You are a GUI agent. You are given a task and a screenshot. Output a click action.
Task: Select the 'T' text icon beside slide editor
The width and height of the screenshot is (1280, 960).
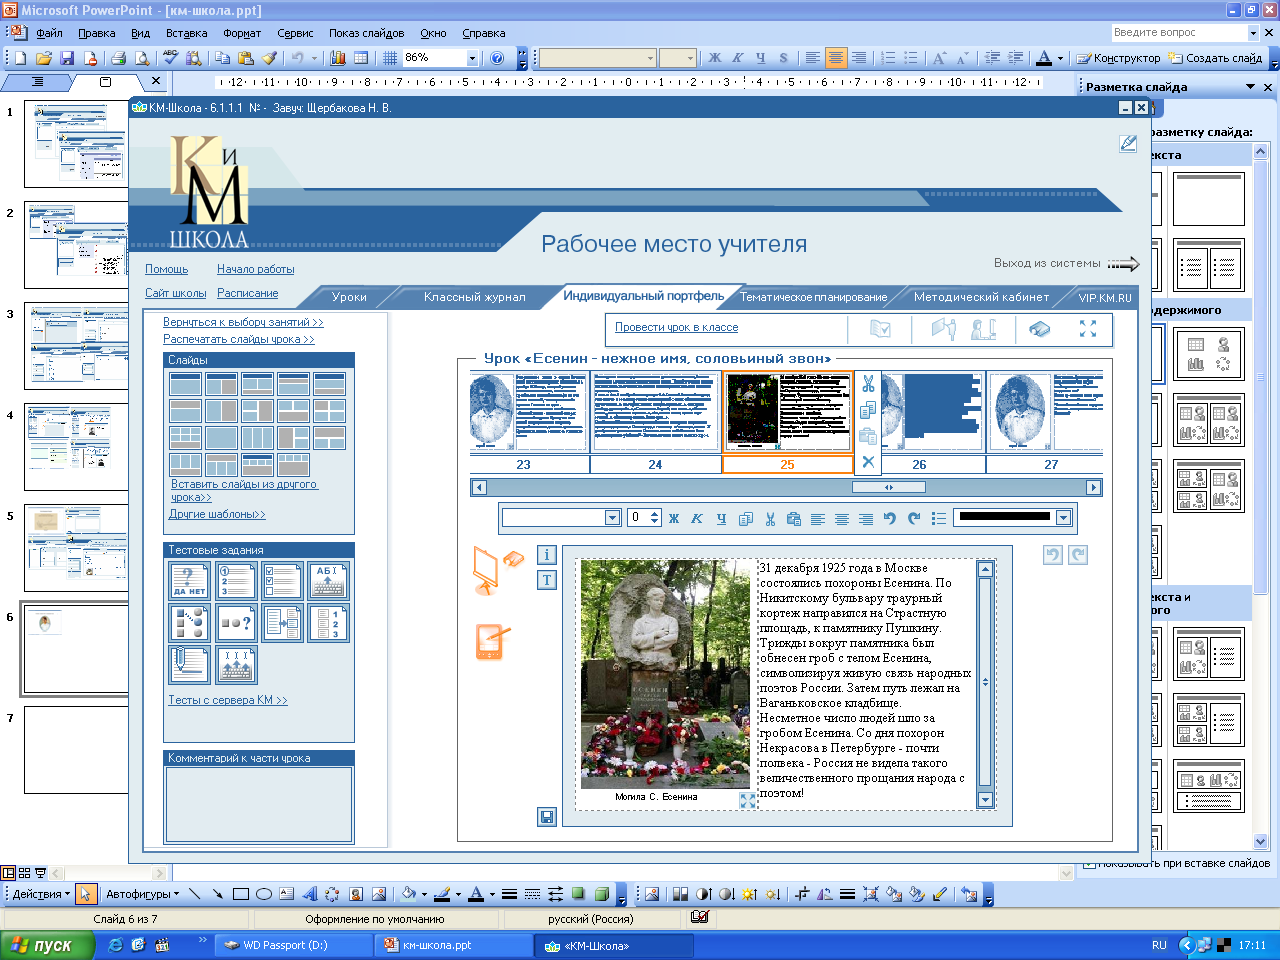click(547, 580)
